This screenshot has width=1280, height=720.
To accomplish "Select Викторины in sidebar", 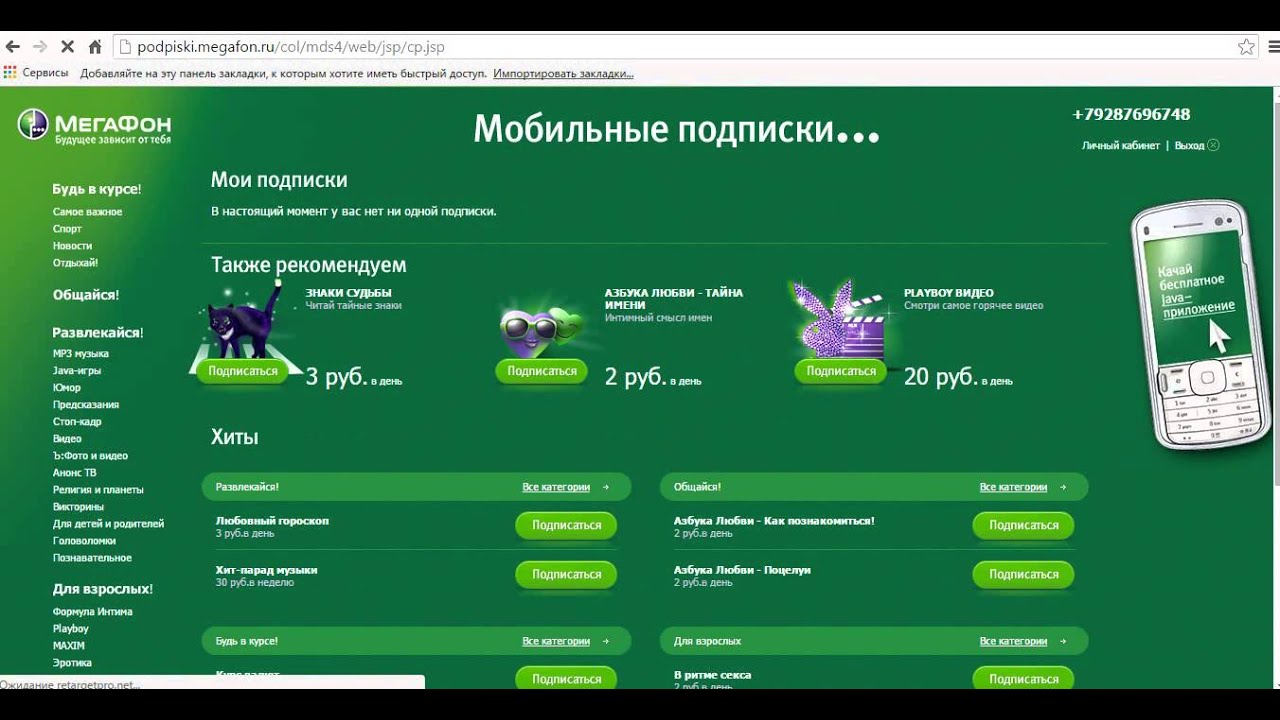I will (78, 507).
